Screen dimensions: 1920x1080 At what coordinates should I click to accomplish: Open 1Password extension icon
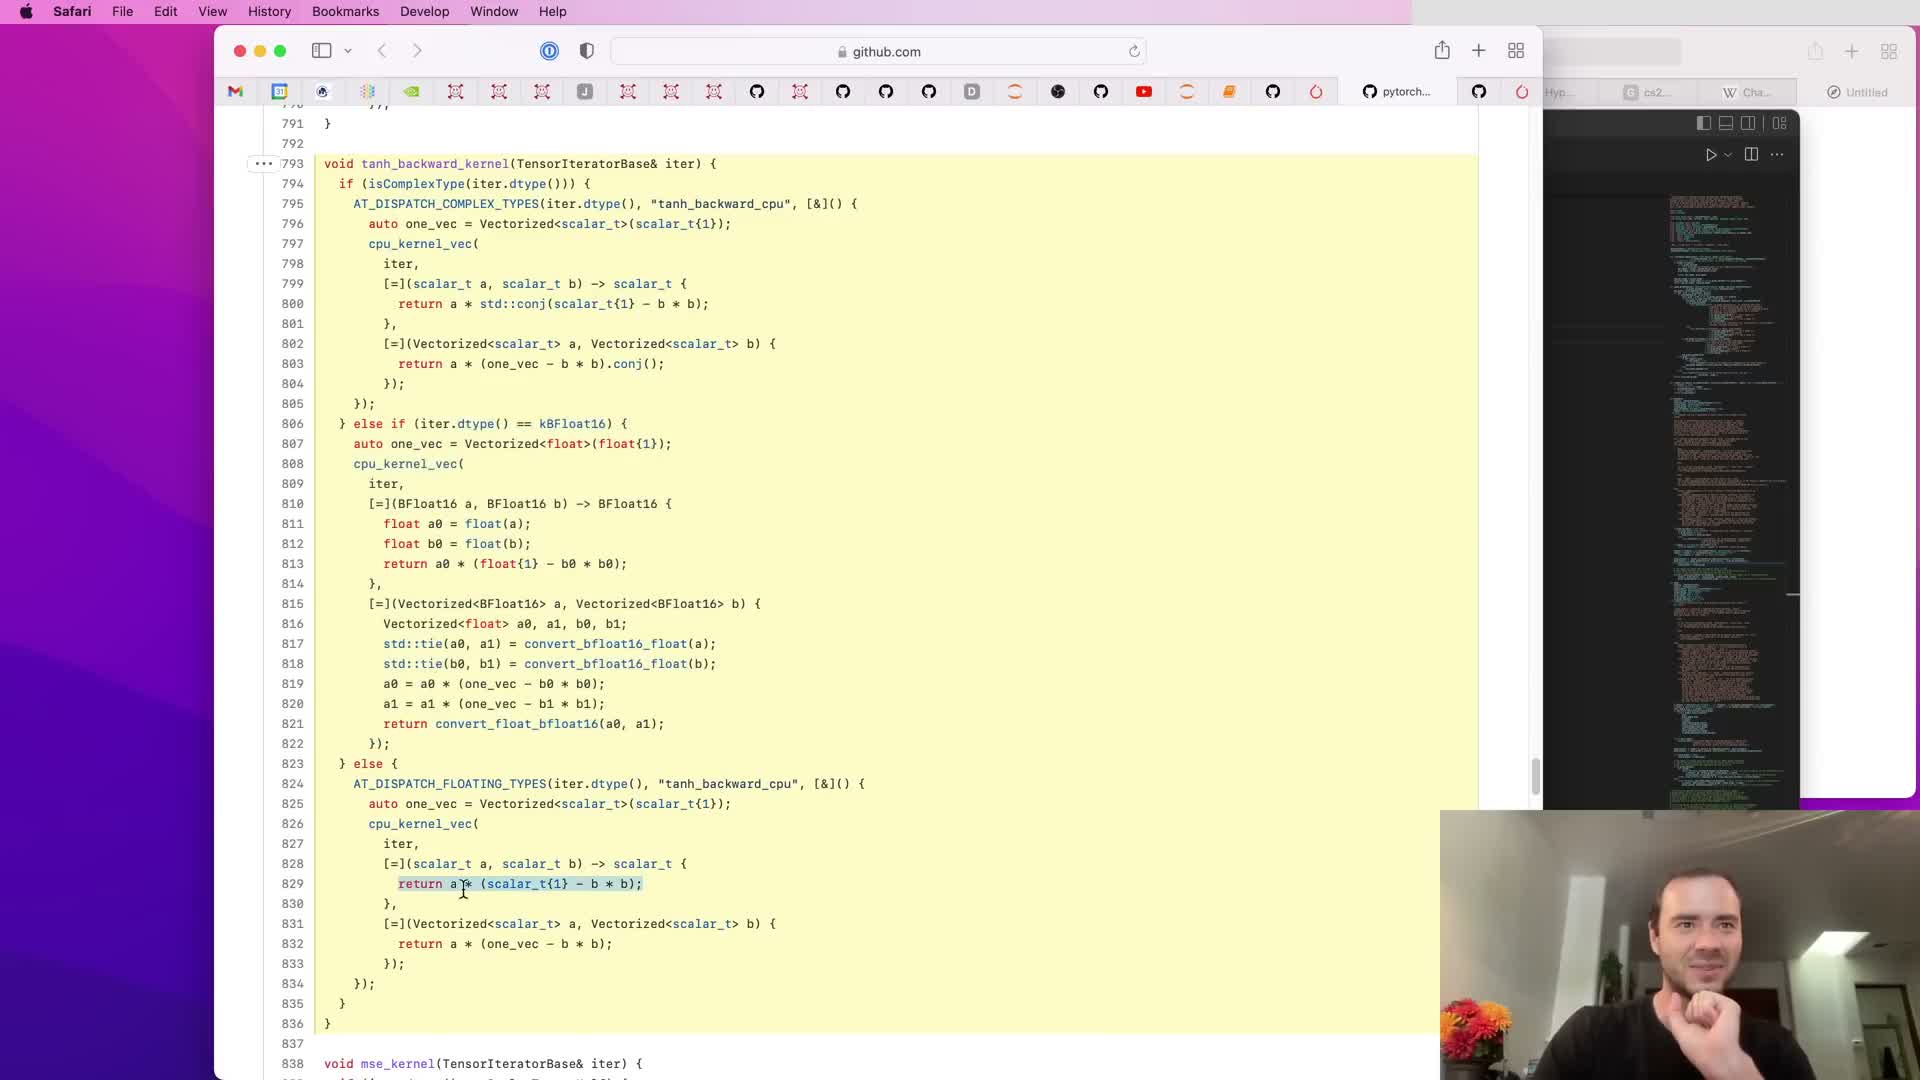[x=549, y=51]
